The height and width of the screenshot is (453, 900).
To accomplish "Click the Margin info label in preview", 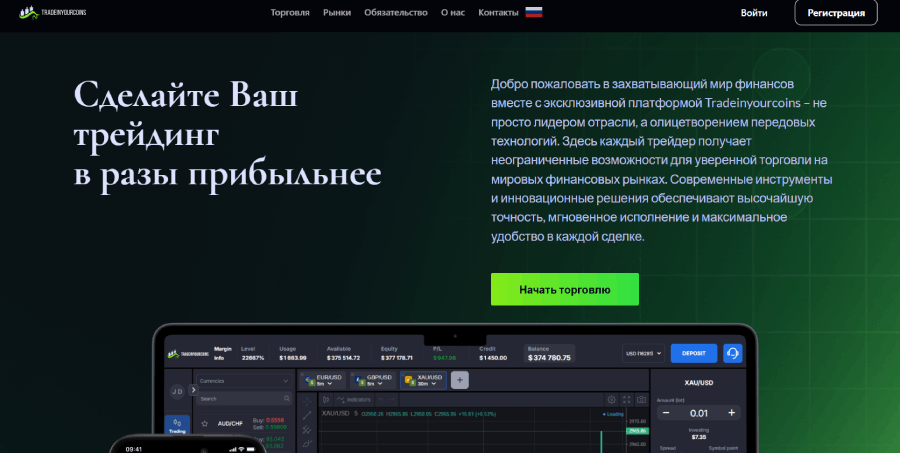I will click(x=223, y=353).
